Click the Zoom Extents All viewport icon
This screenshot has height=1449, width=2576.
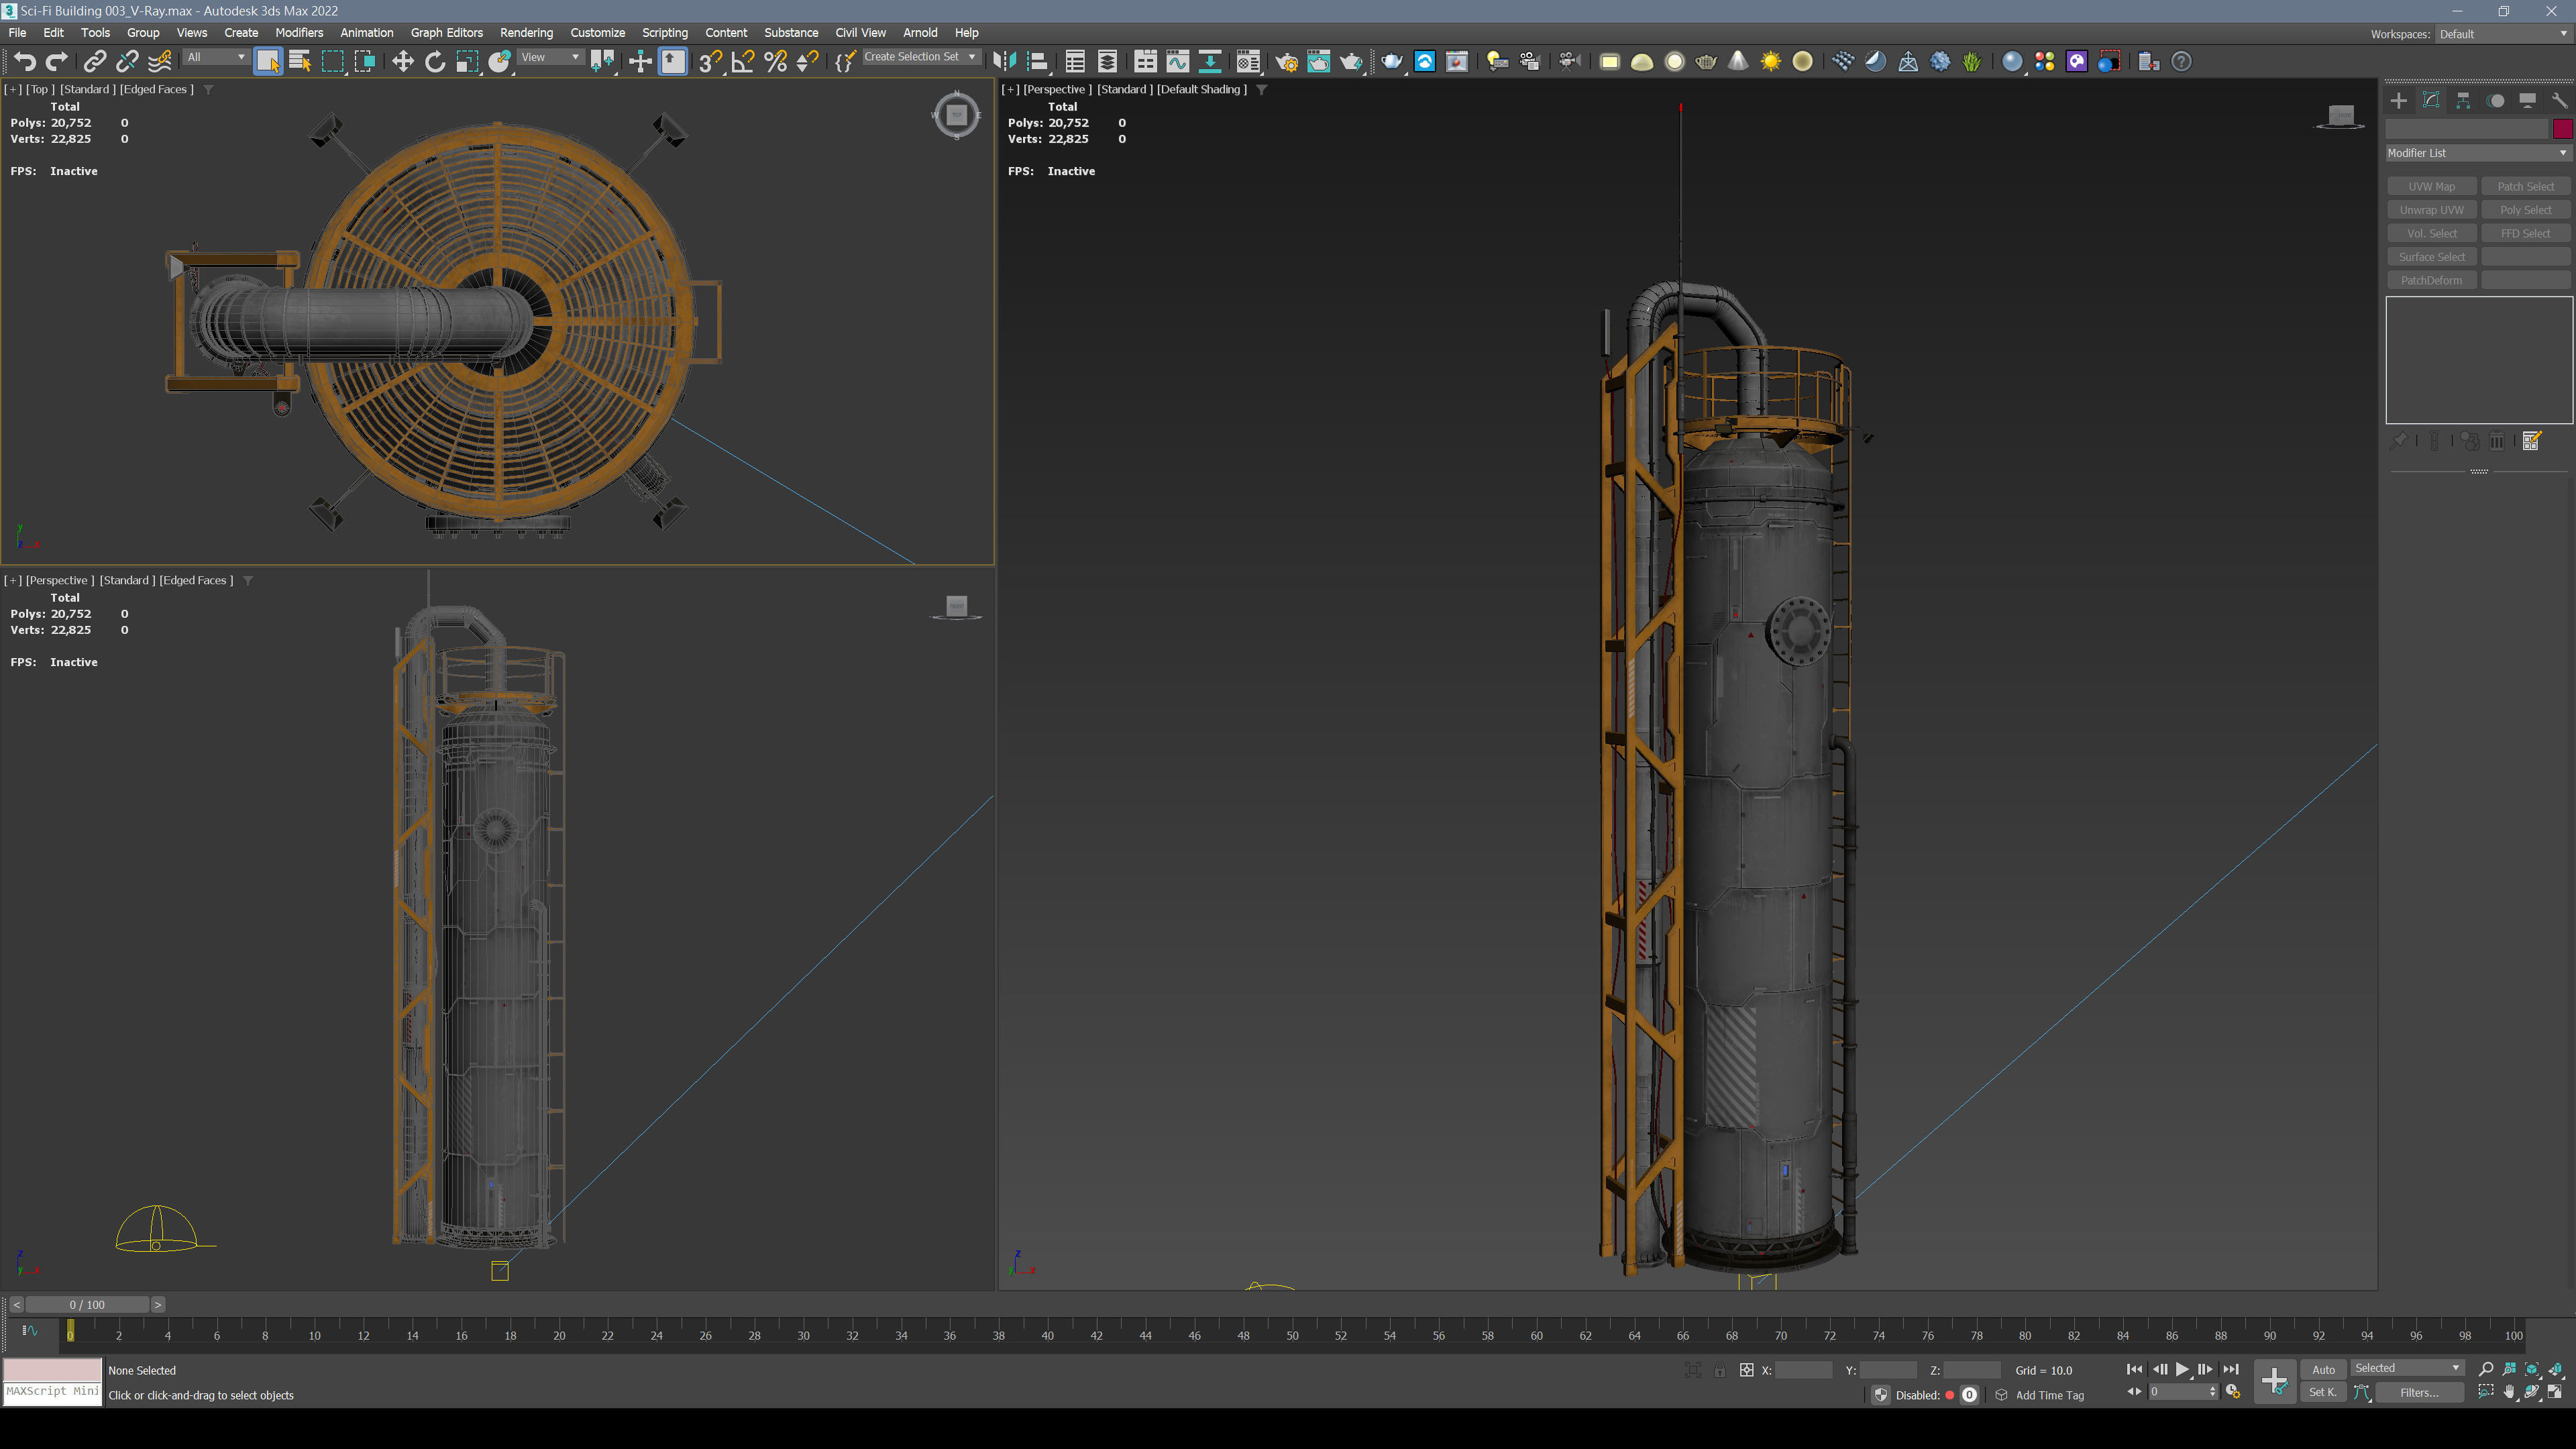click(x=2556, y=1369)
